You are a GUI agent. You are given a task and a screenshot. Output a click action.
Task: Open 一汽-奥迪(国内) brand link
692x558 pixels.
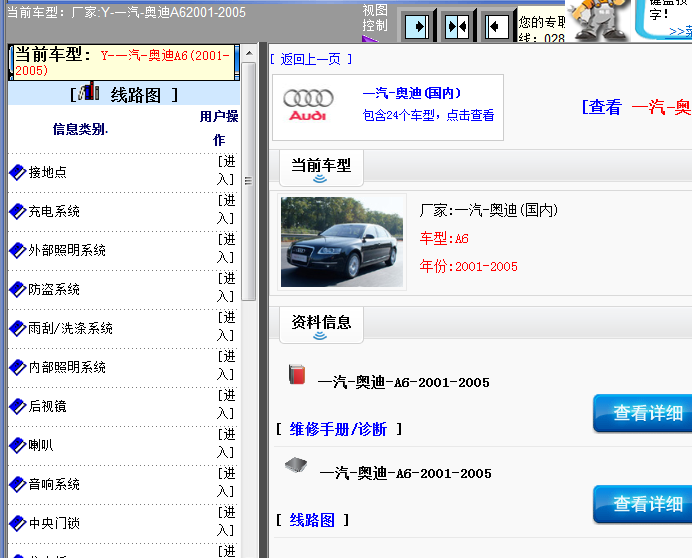point(412,93)
